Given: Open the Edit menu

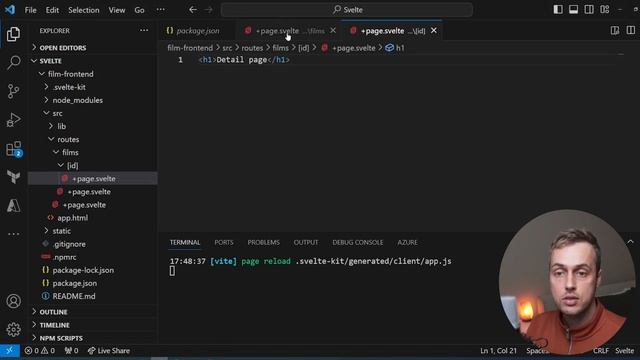Looking at the screenshot, I should point(52,10).
